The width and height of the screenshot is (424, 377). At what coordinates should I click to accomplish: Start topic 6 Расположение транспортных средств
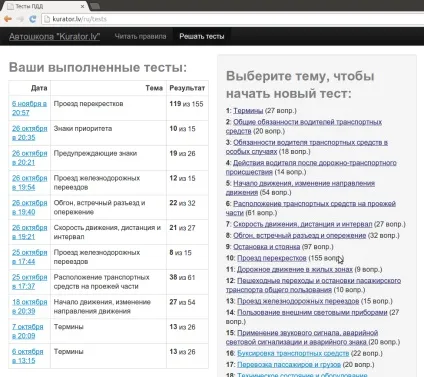point(311,208)
